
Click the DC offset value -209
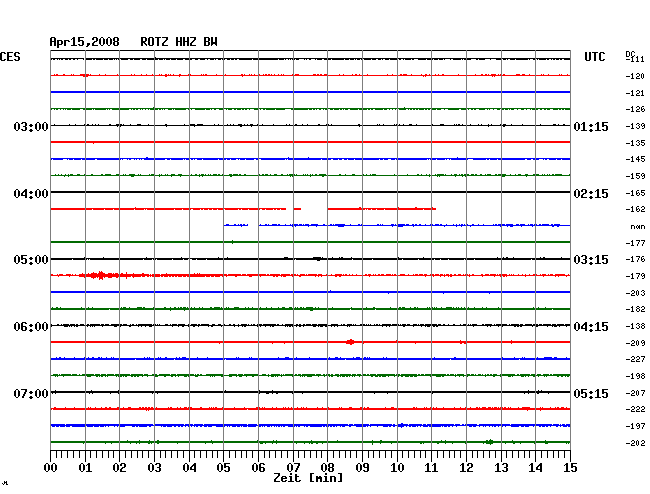tap(635, 343)
